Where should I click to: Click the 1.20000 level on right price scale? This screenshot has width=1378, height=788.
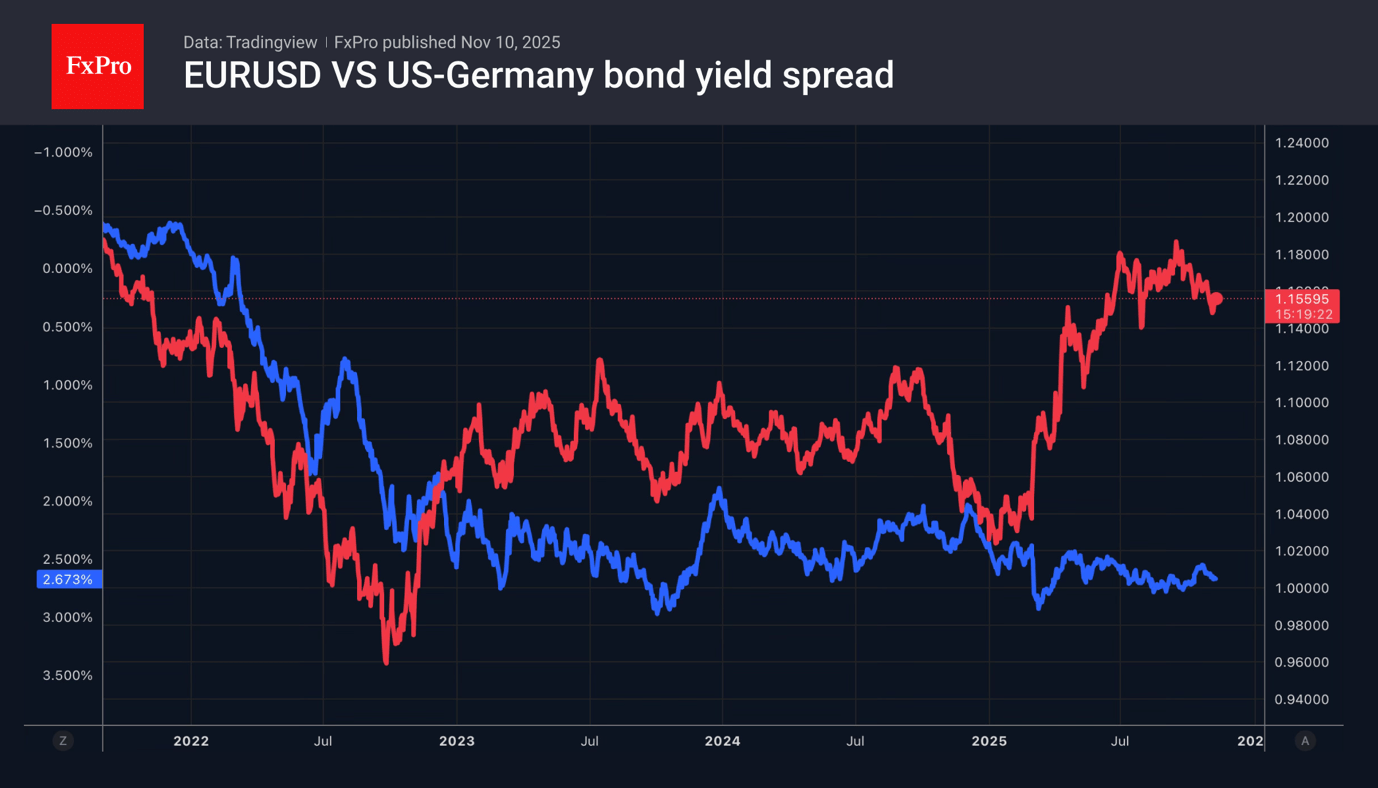tap(1301, 218)
